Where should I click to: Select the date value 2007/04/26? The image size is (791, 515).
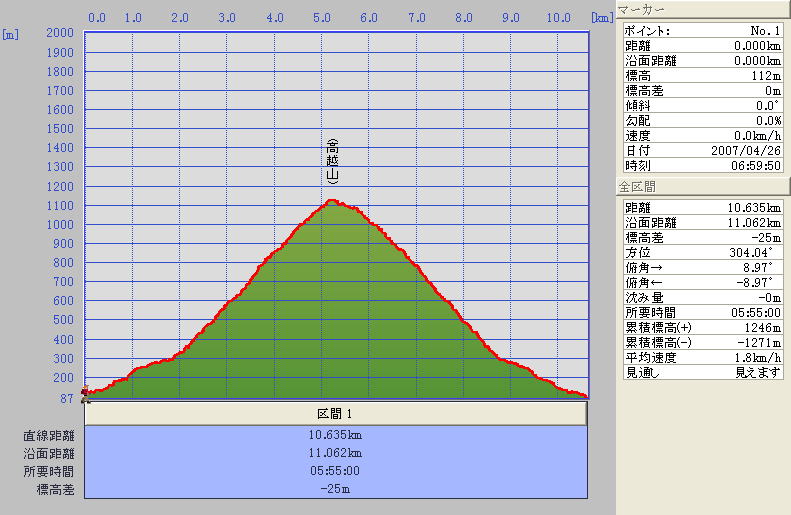click(746, 150)
